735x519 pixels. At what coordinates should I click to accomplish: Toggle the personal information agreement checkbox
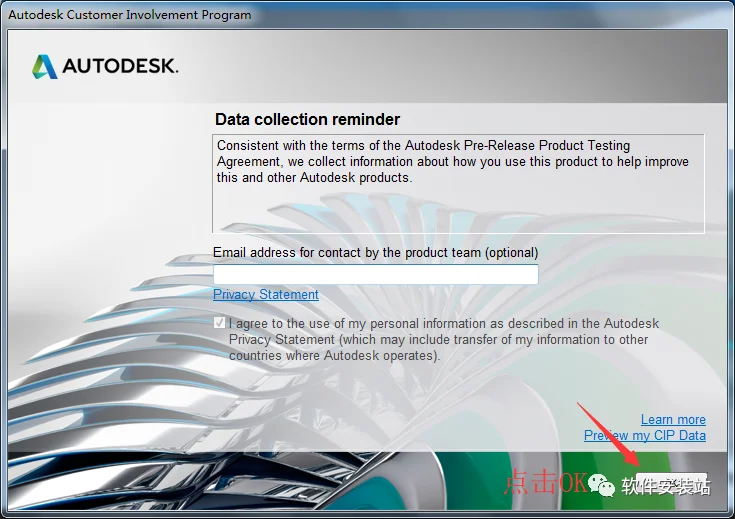coord(219,323)
